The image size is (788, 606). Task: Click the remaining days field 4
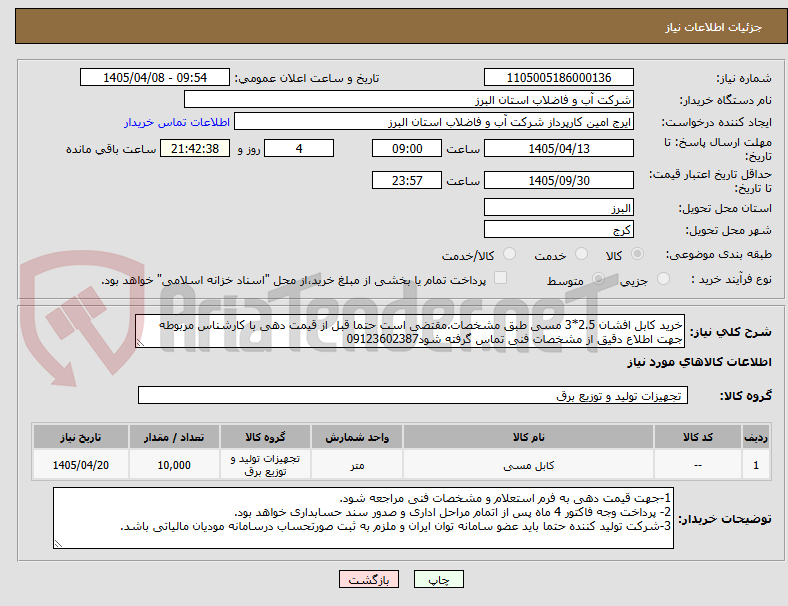[299, 148]
